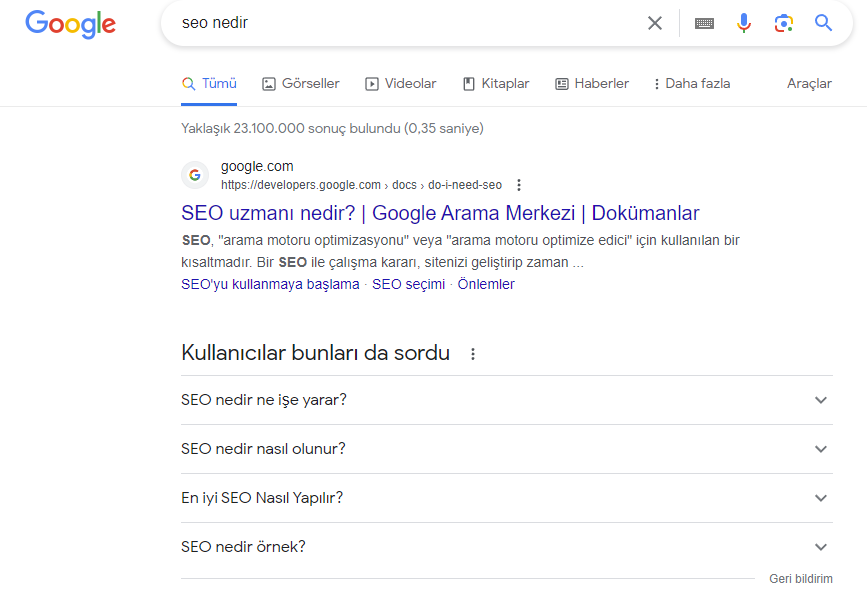Expand "SEO nedir ne işe yarar?" question
The width and height of the screenshot is (867, 610).
point(506,400)
